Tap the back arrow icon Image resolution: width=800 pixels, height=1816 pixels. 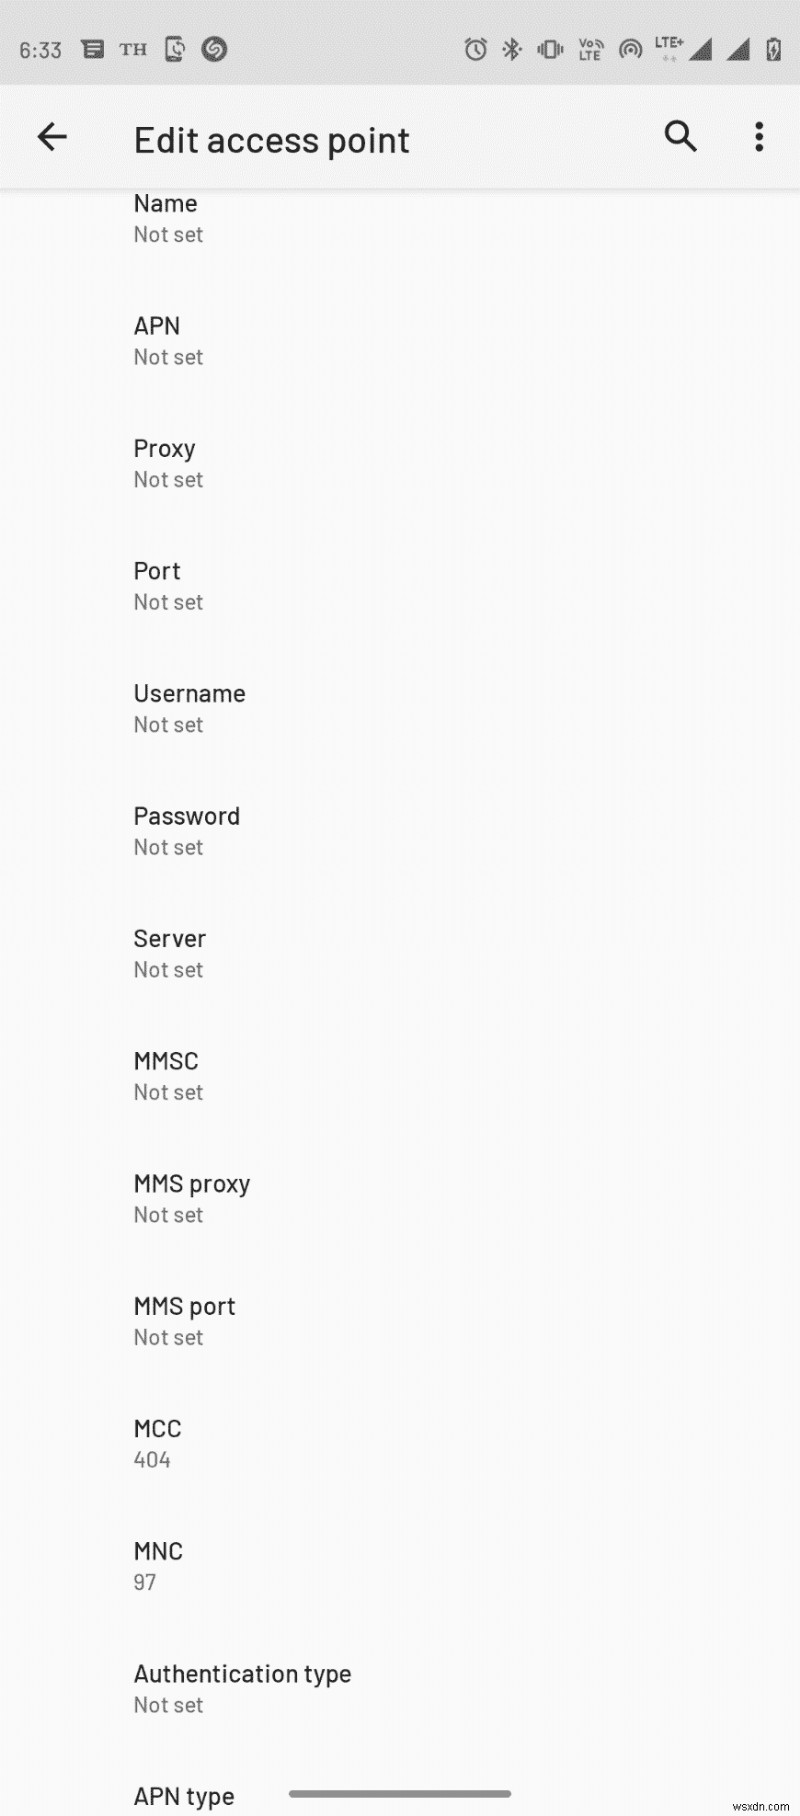[x=52, y=137]
